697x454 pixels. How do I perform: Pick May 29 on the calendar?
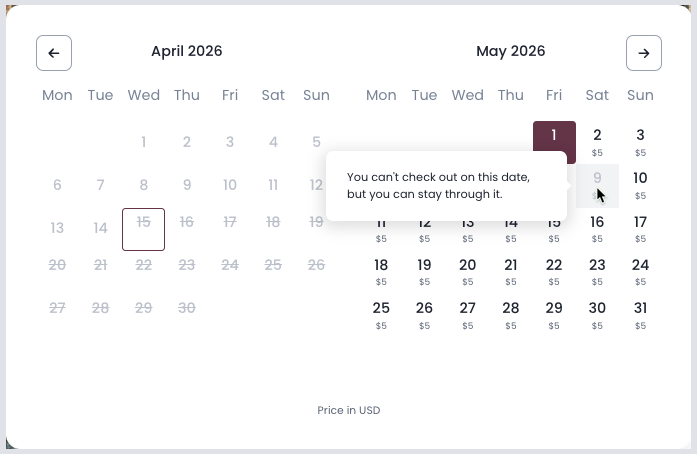[554, 315]
